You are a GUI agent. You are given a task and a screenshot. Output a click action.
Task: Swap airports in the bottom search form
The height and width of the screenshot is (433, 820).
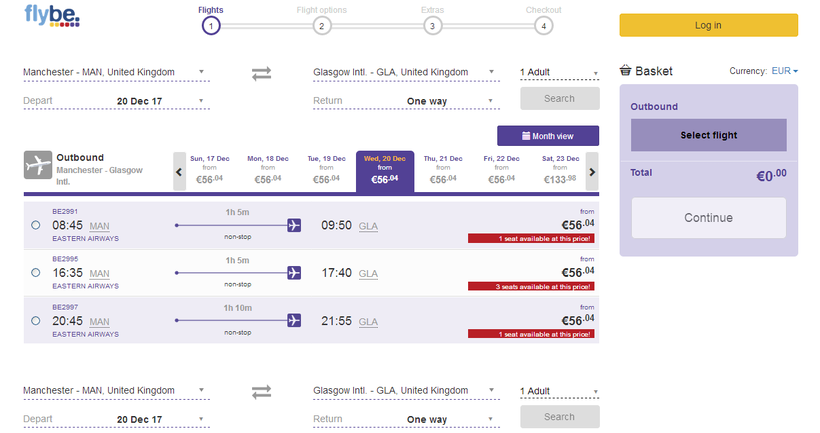pos(261,392)
